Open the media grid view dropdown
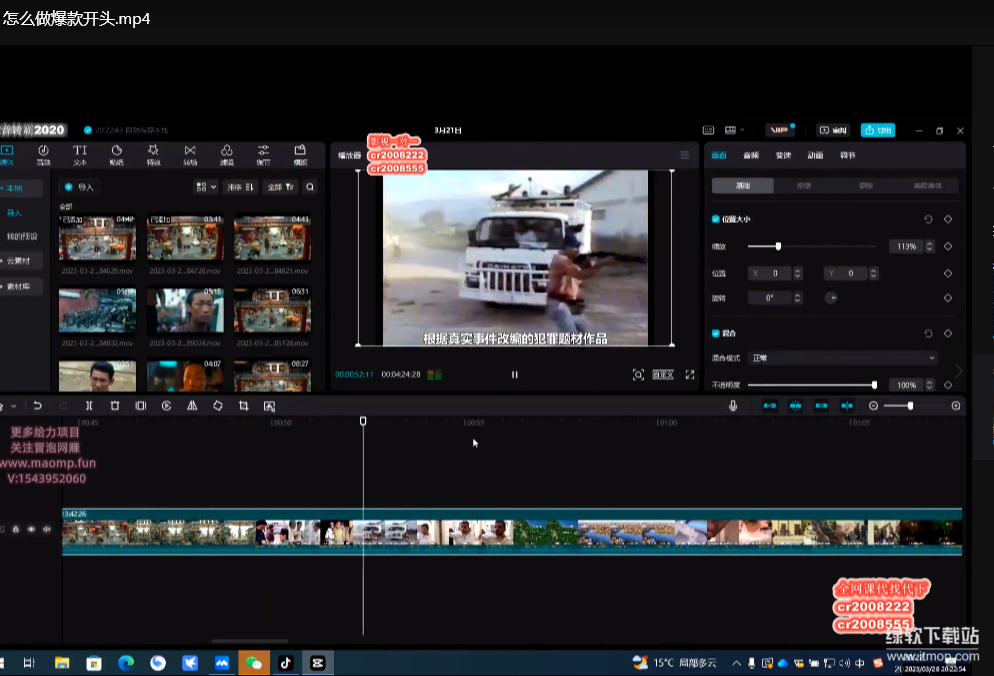This screenshot has height=676, width=994. pos(206,187)
